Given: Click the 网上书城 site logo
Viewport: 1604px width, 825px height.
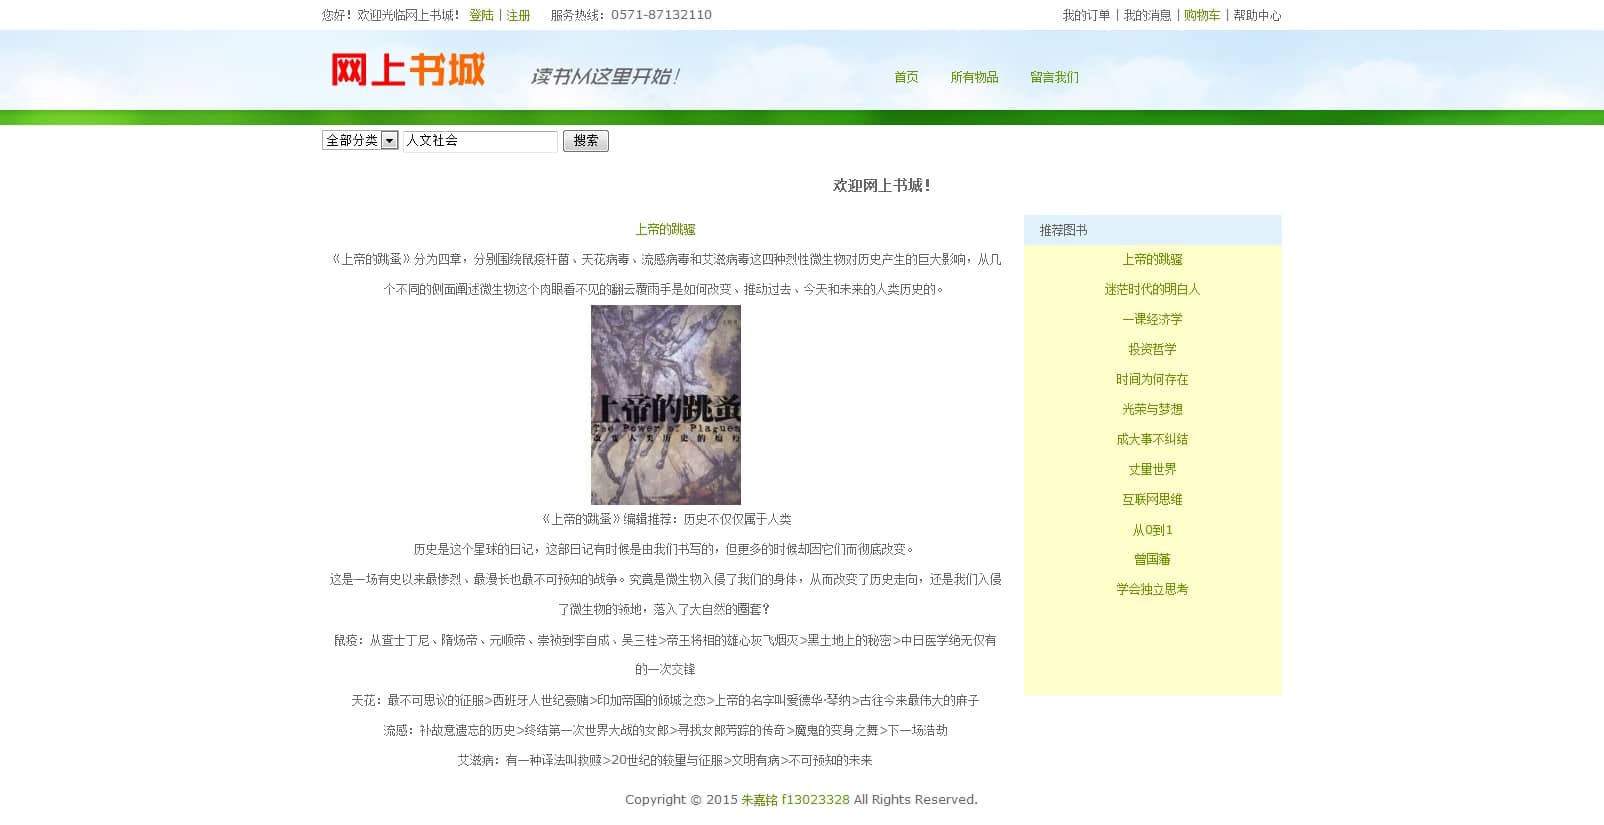Looking at the screenshot, I should pos(408,70).
